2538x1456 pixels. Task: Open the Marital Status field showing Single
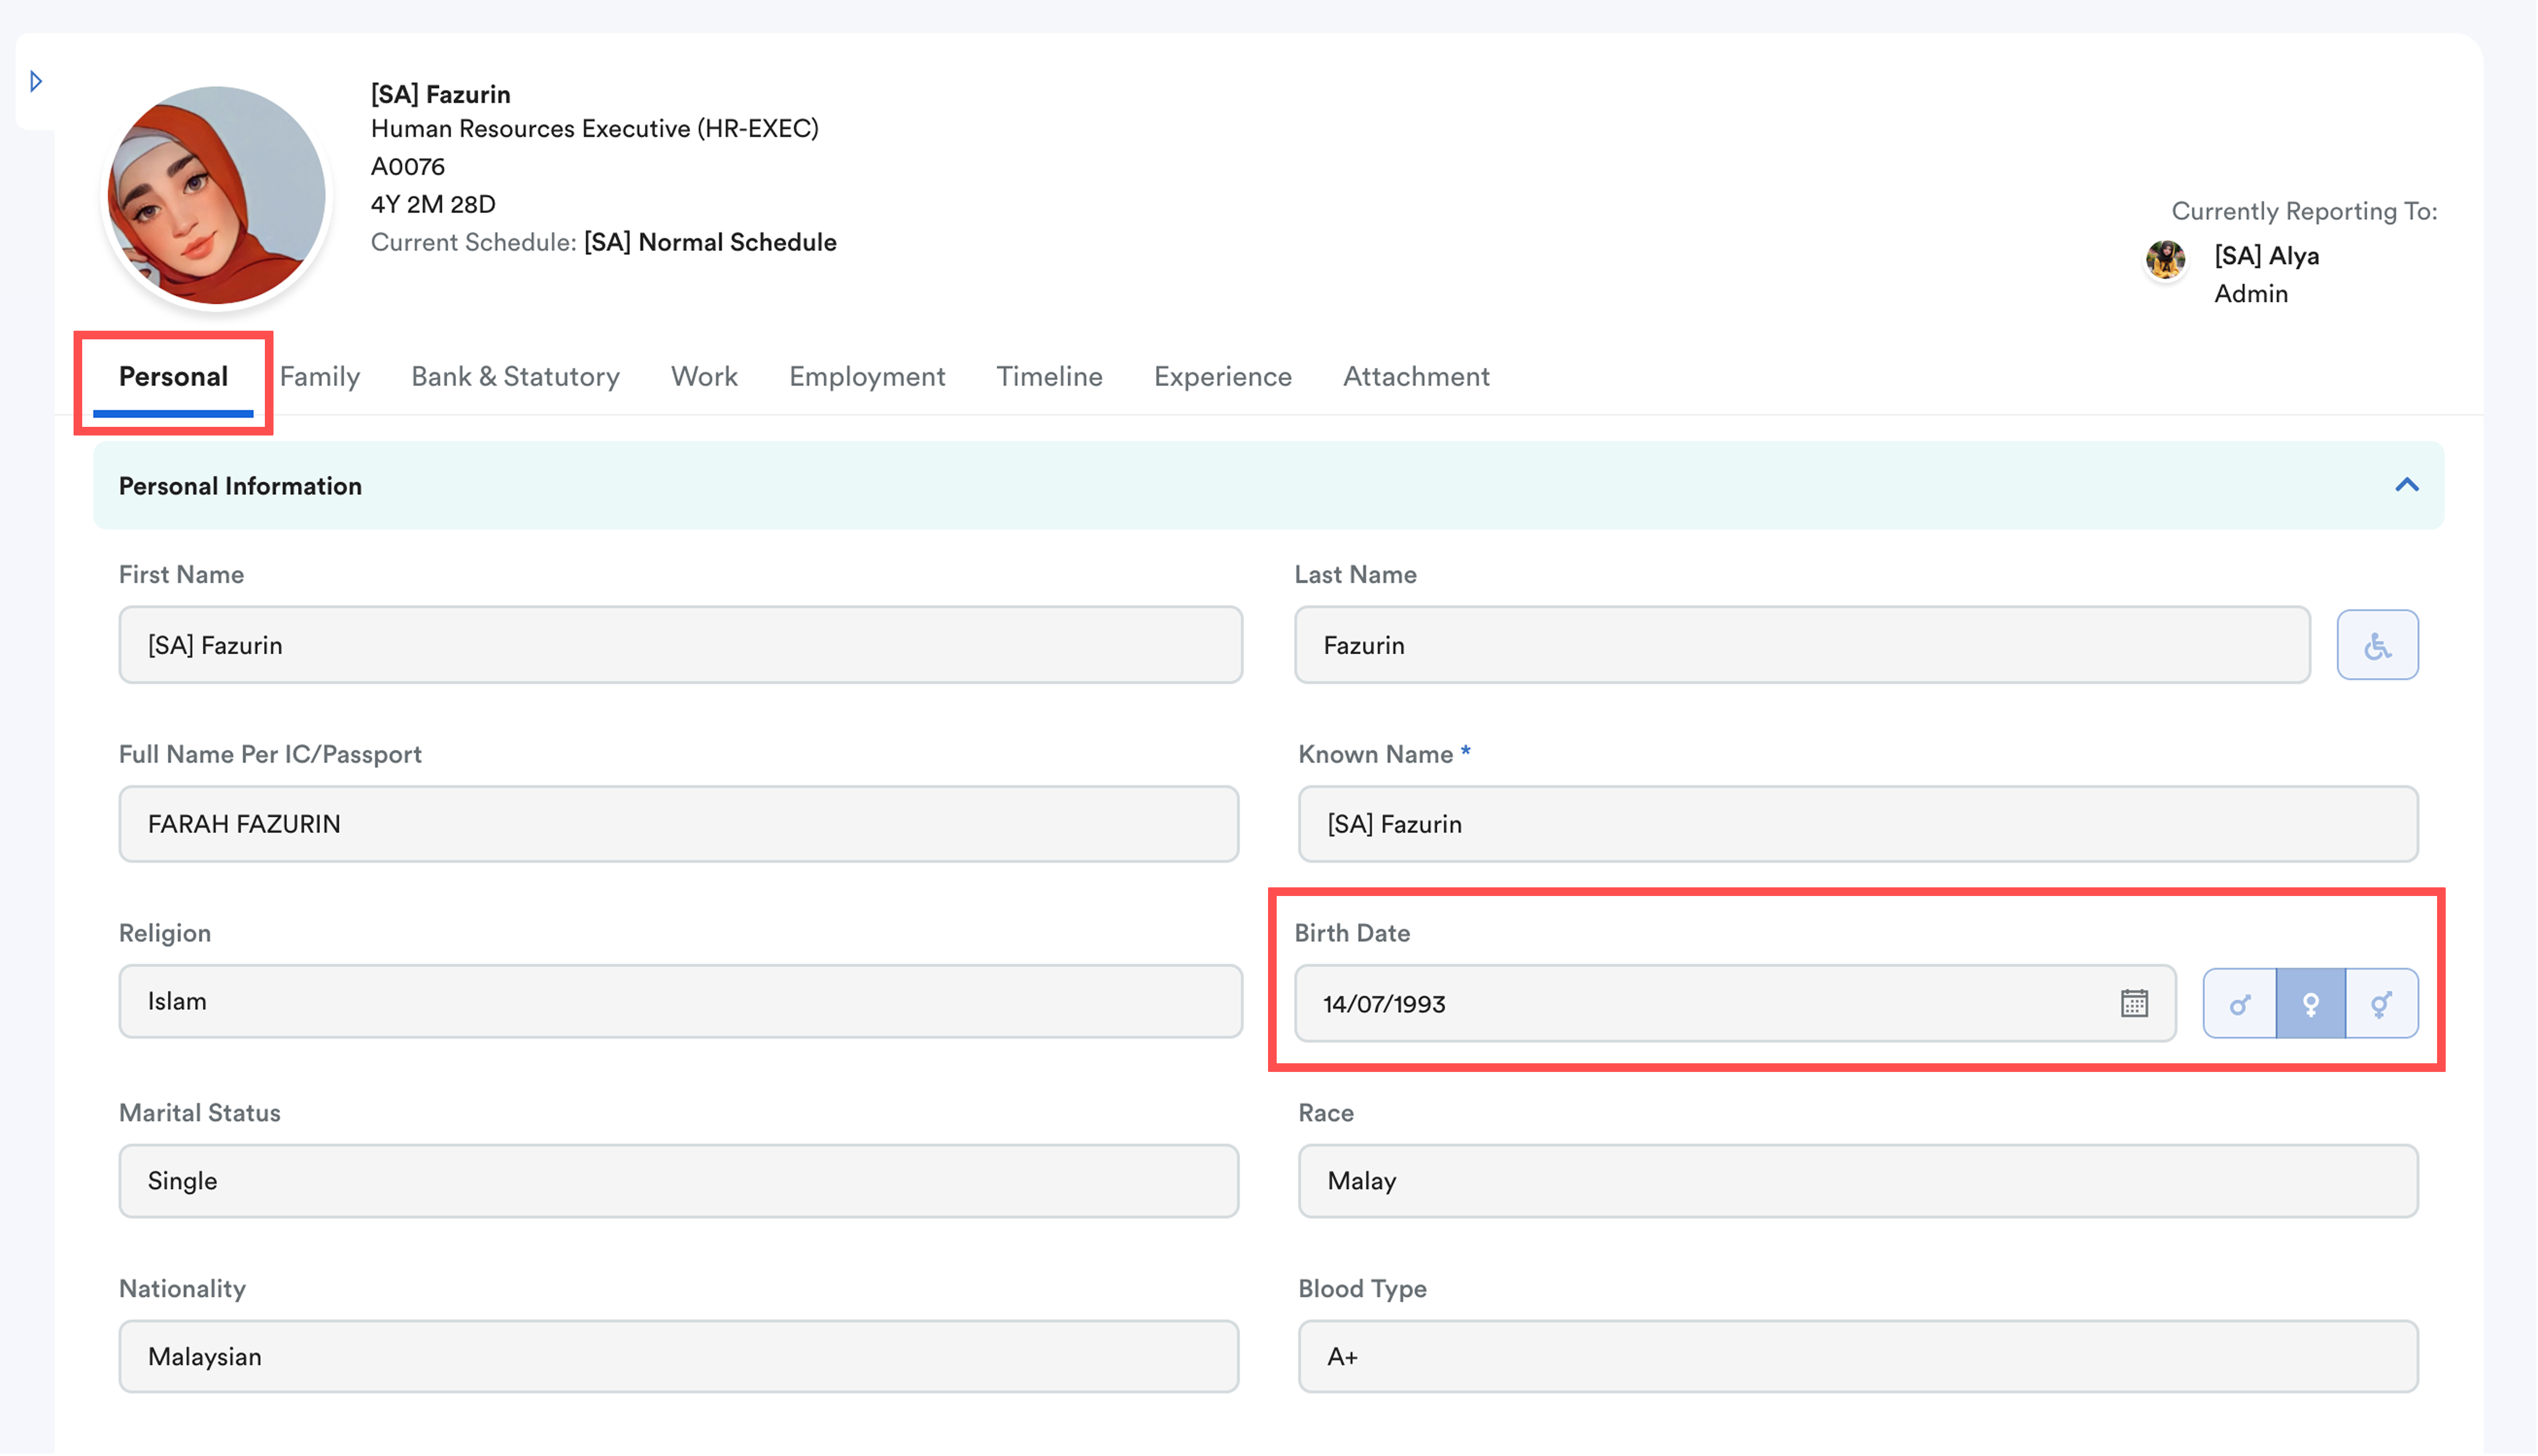click(x=678, y=1181)
